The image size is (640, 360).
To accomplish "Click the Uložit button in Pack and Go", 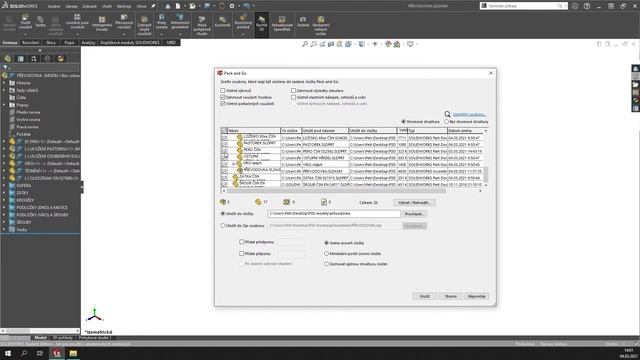I will (x=424, y=296).
